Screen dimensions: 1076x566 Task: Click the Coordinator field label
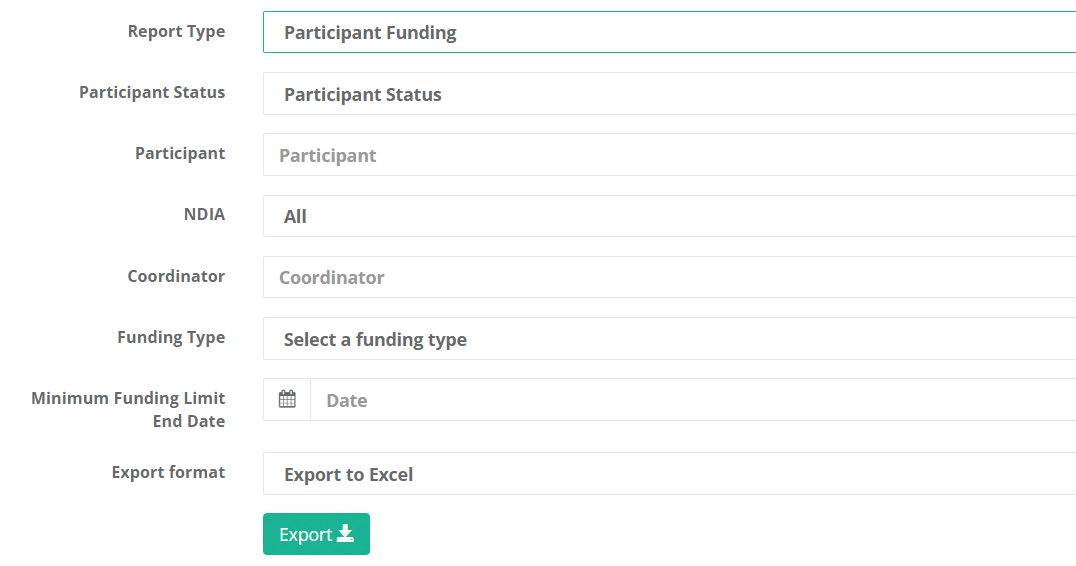[176, 276]
